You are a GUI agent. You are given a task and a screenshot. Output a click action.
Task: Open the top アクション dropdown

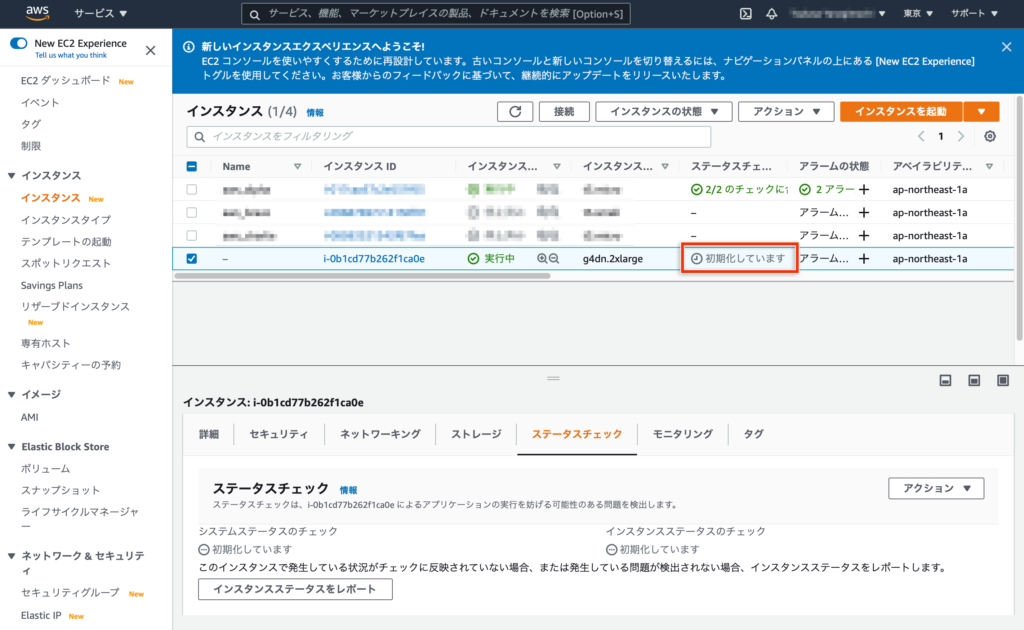tap(786, 112)
